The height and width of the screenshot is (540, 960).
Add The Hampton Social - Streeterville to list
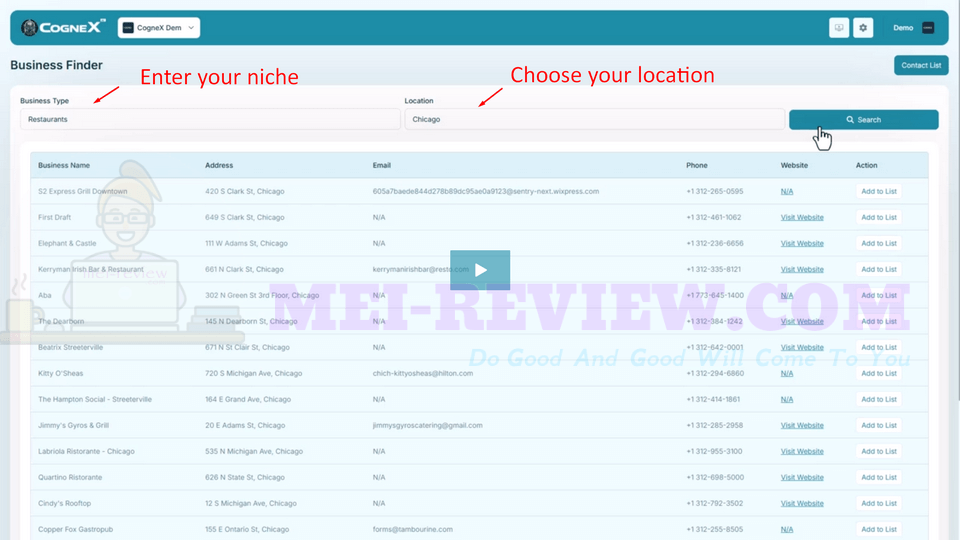click(x=879, y=399)
